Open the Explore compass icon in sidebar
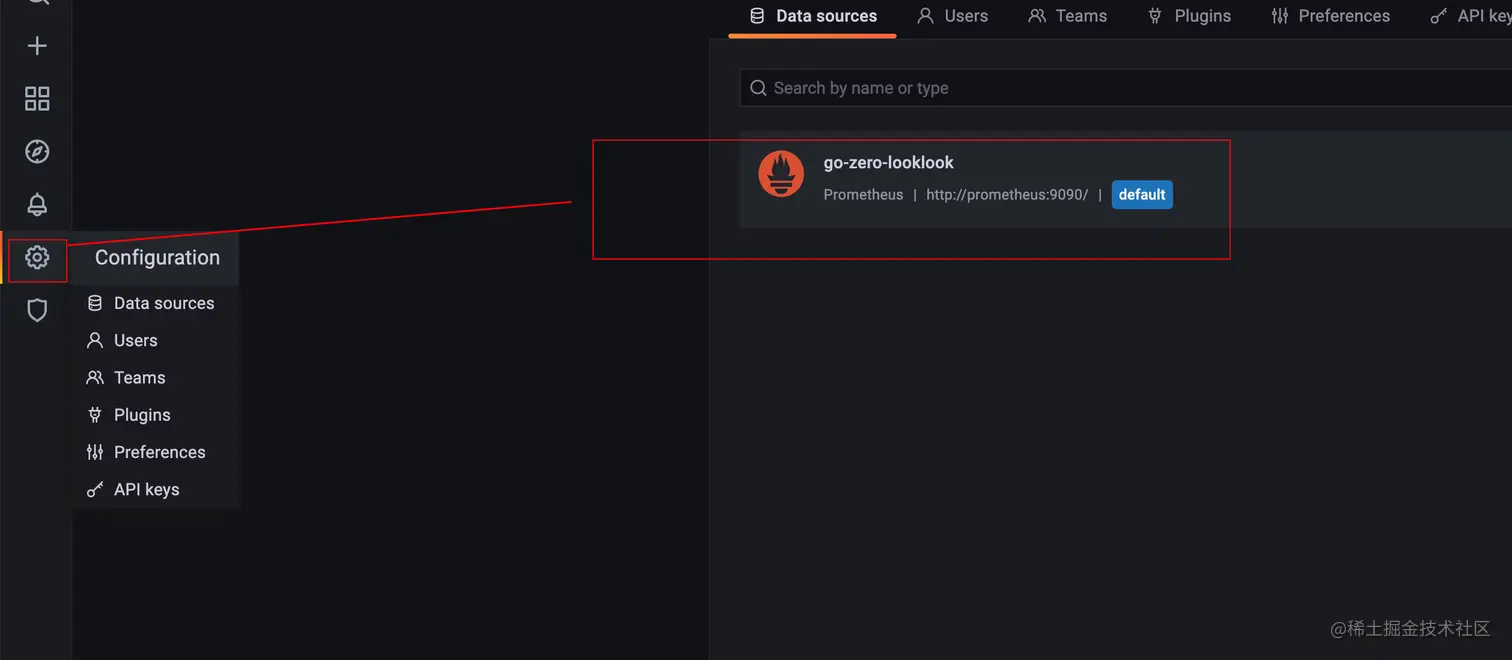The image size is (1512, 660). pos(37,151)
